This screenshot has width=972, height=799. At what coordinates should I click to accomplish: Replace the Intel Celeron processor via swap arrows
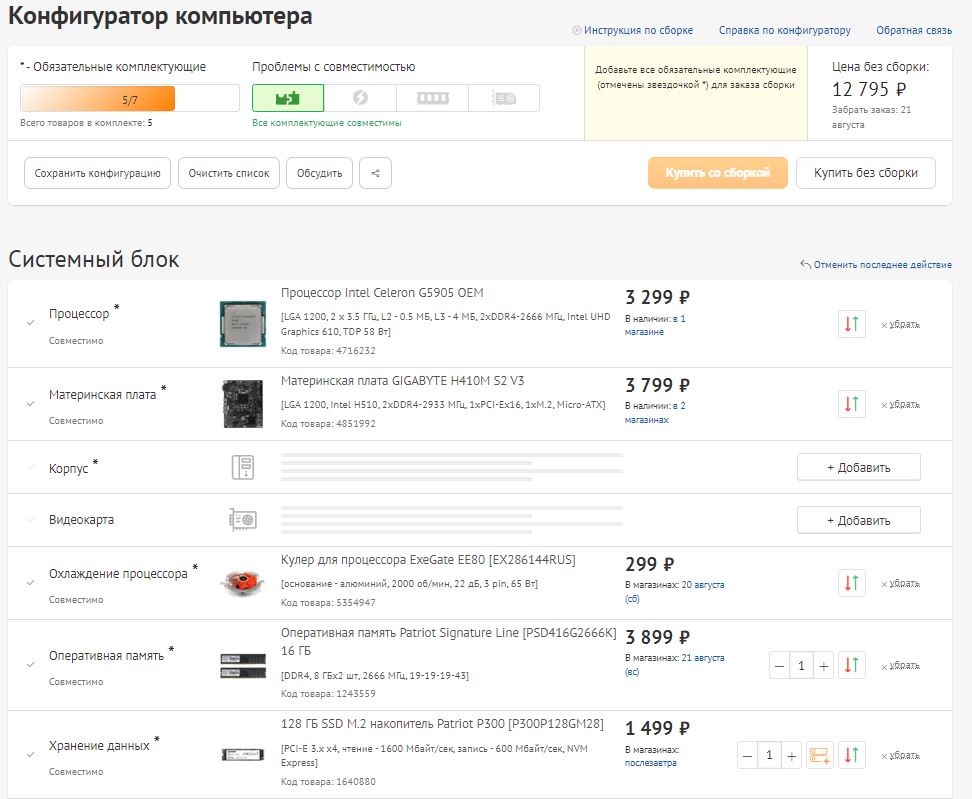pyautogui.click(x=852, y=324)
